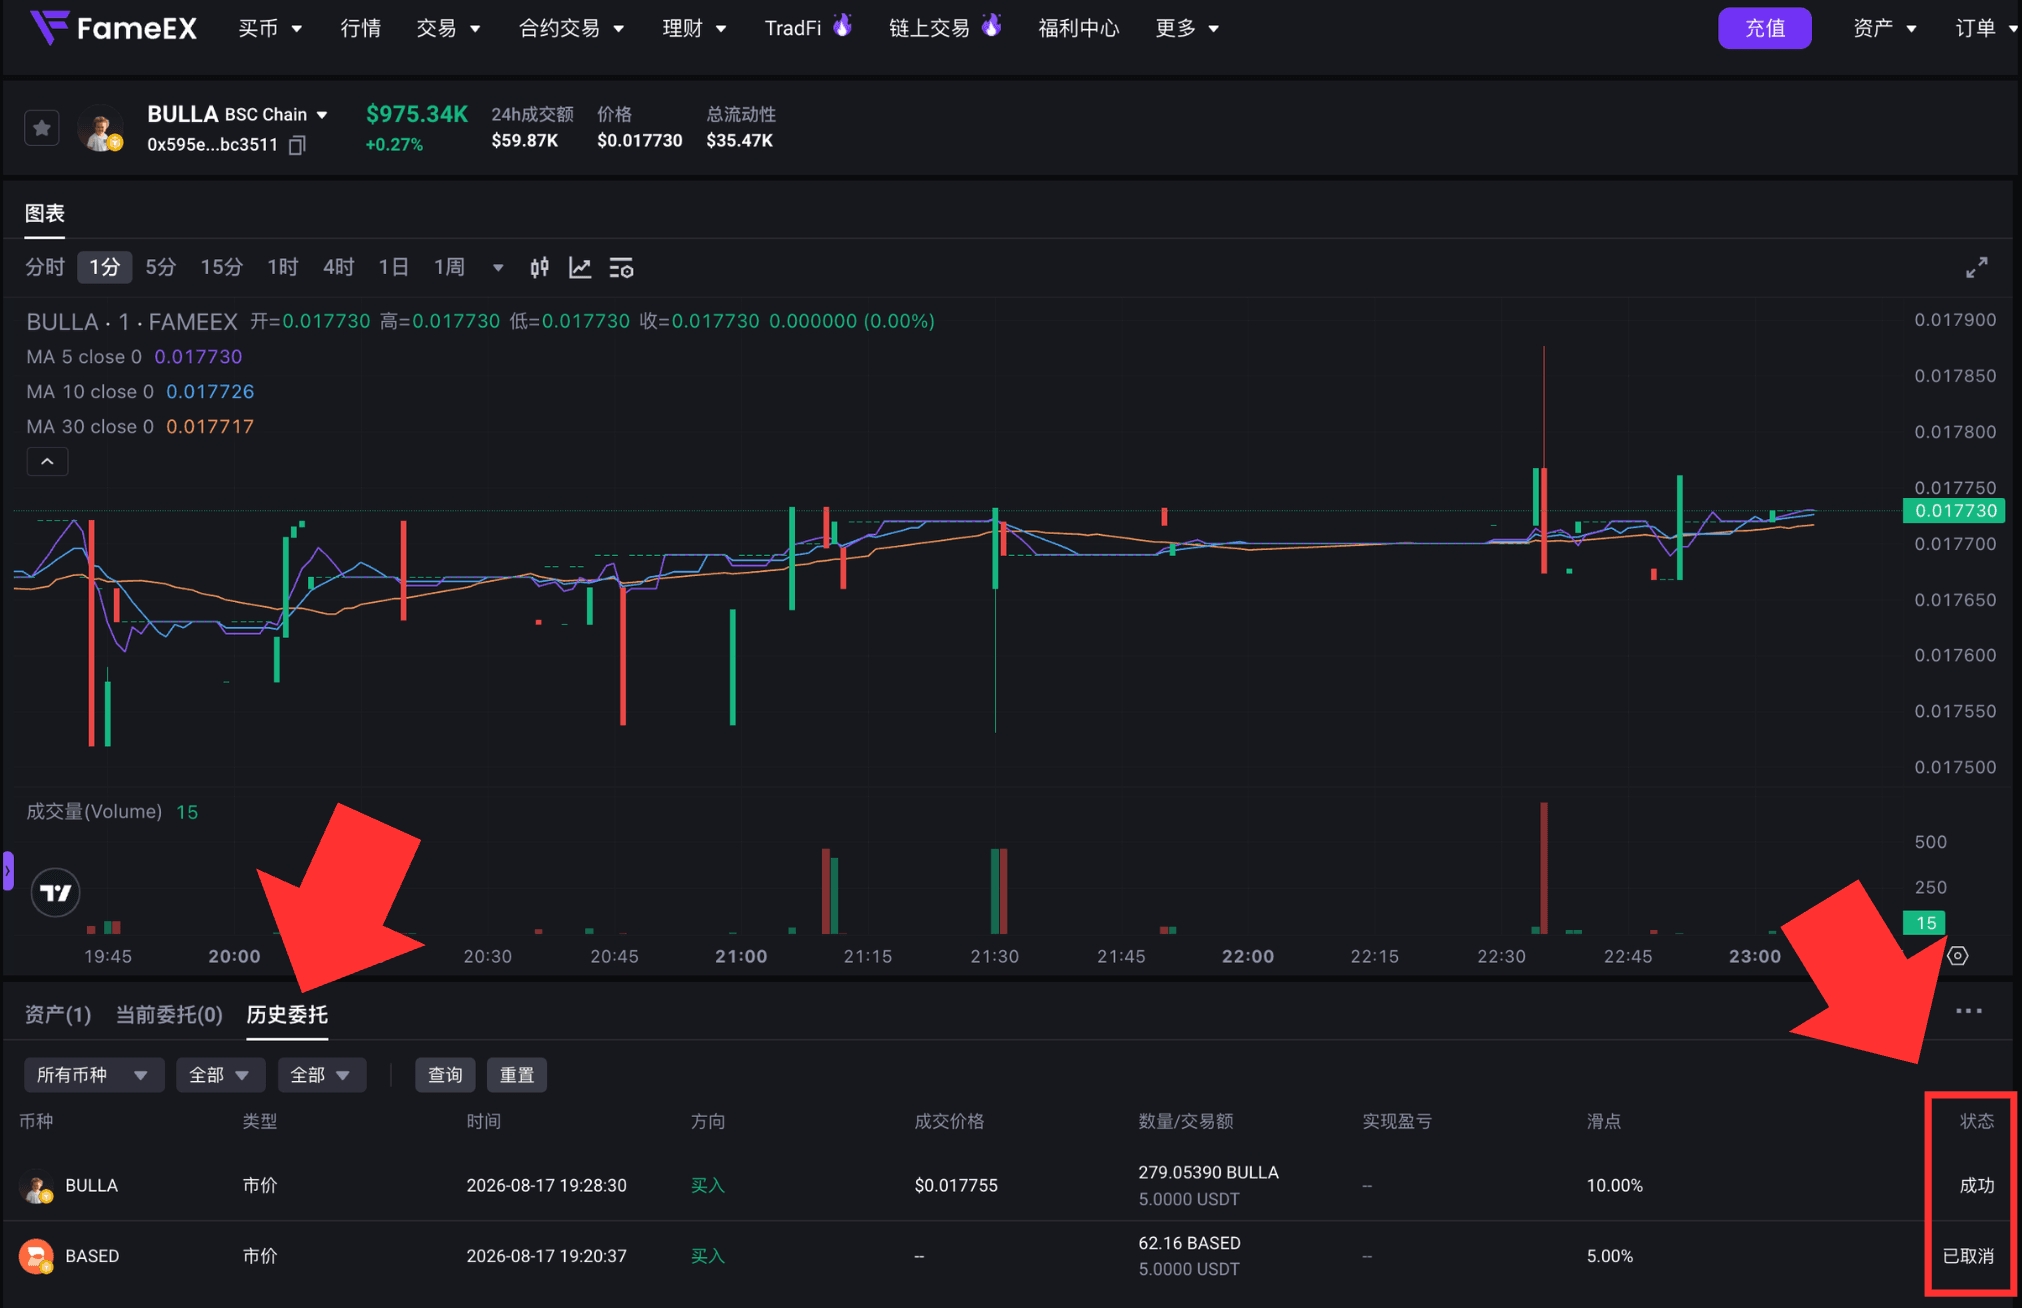Image resolution: width=2022 pixels, height=1308 pixels.
Task: Open the 合约交易 dropdown menu
Action: click(x=571, y=28)
